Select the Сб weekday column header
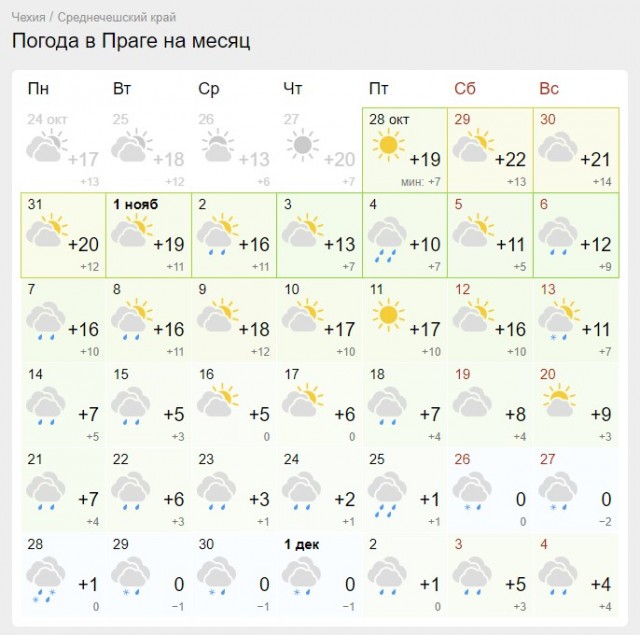640x635 pixels. click(x=465, y=89)
